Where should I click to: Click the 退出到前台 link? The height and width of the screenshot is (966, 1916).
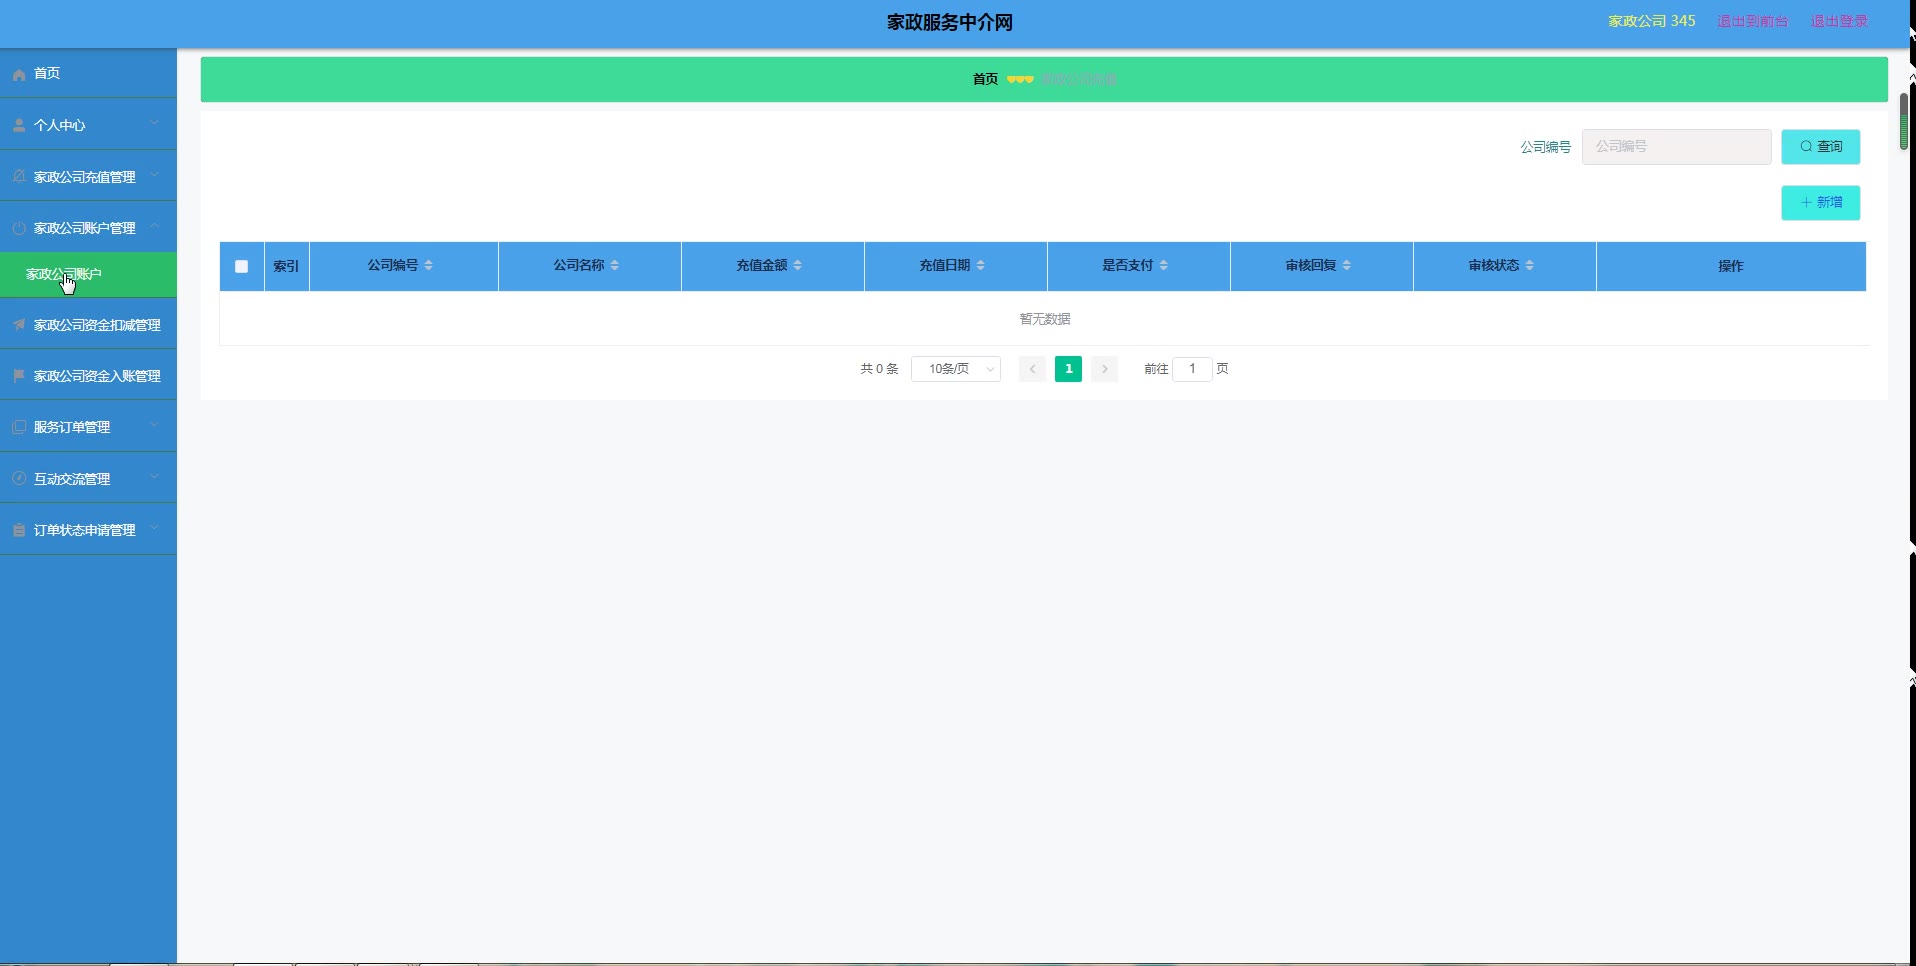click(1752, 21)
